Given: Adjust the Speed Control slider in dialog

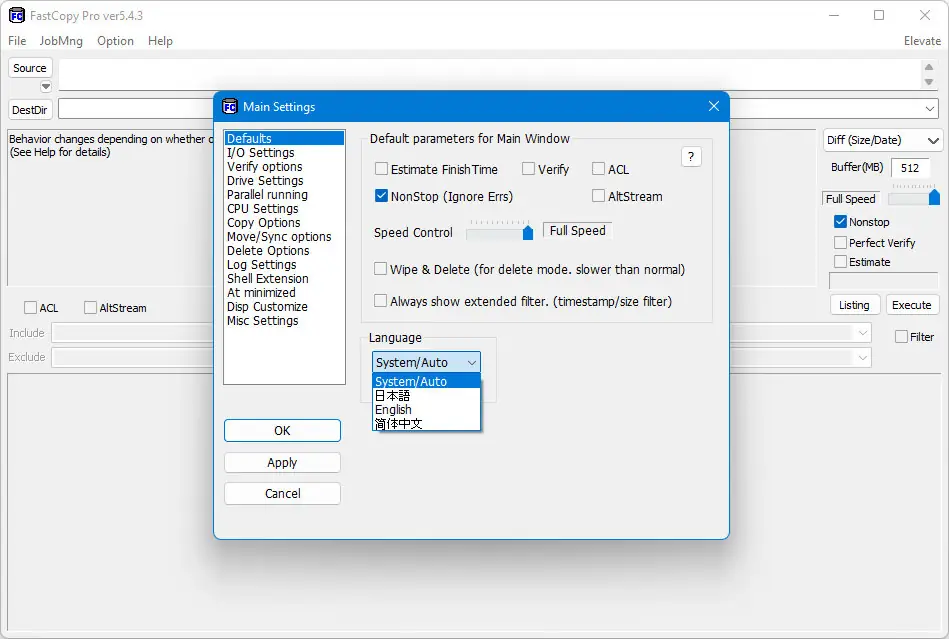Looking at the screenshot, I should 528,233.
